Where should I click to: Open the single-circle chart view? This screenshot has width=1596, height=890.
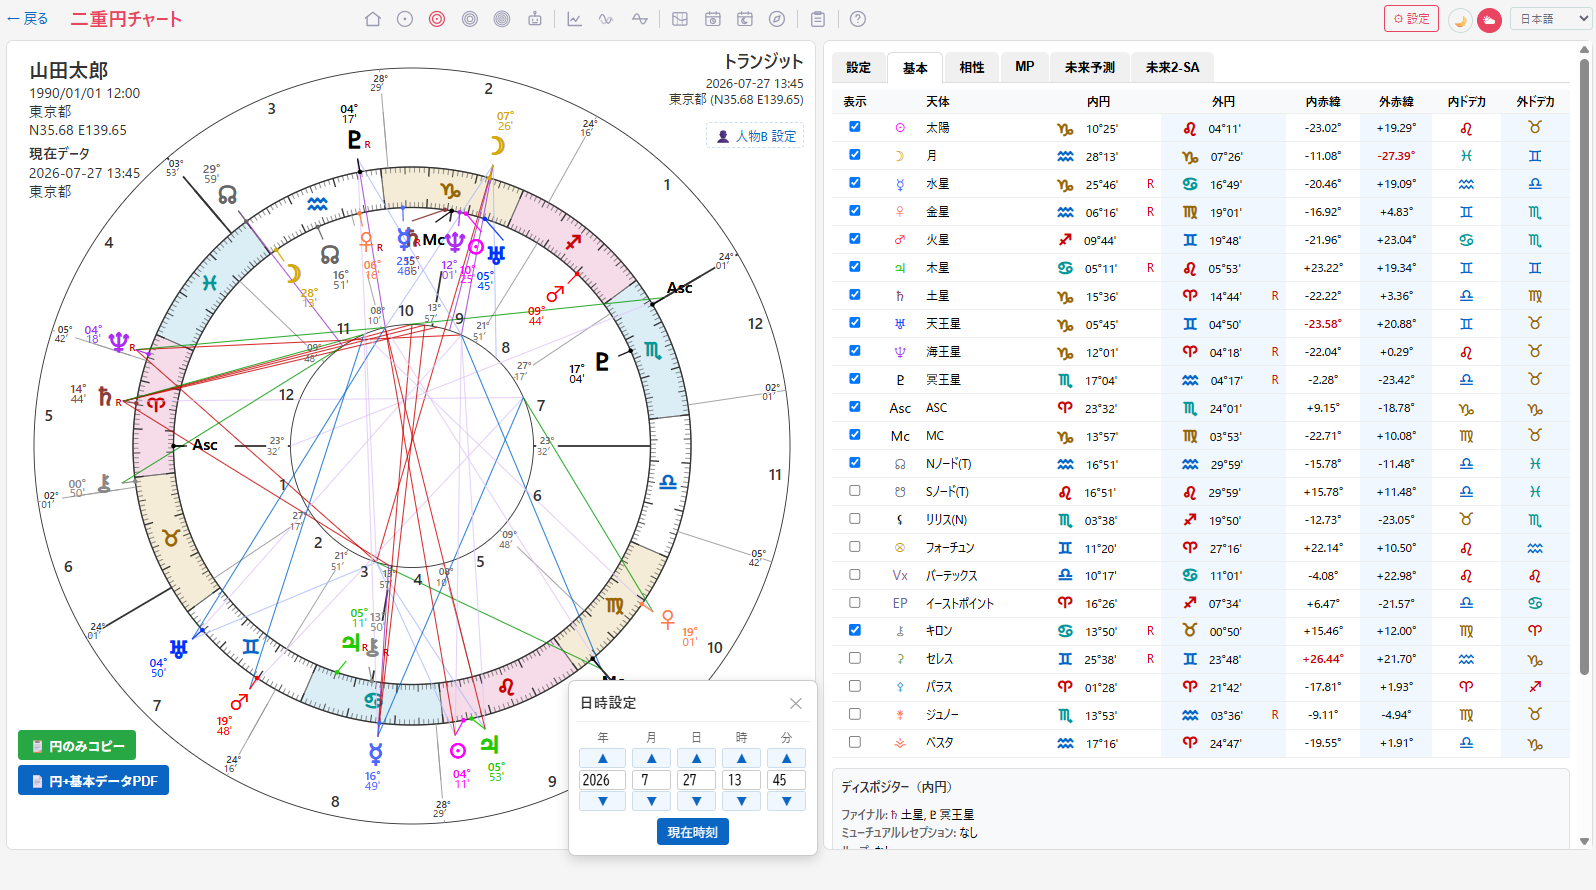[405, 19]
